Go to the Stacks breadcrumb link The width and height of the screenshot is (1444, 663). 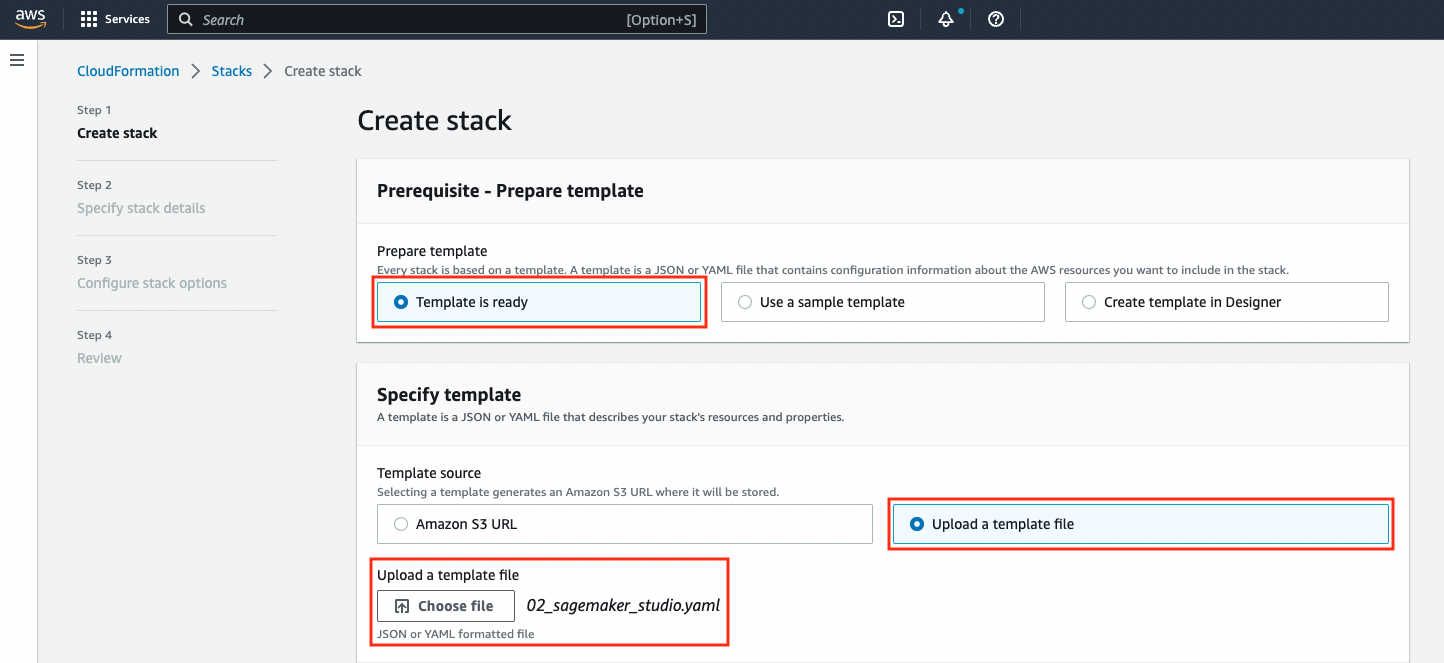232,71
